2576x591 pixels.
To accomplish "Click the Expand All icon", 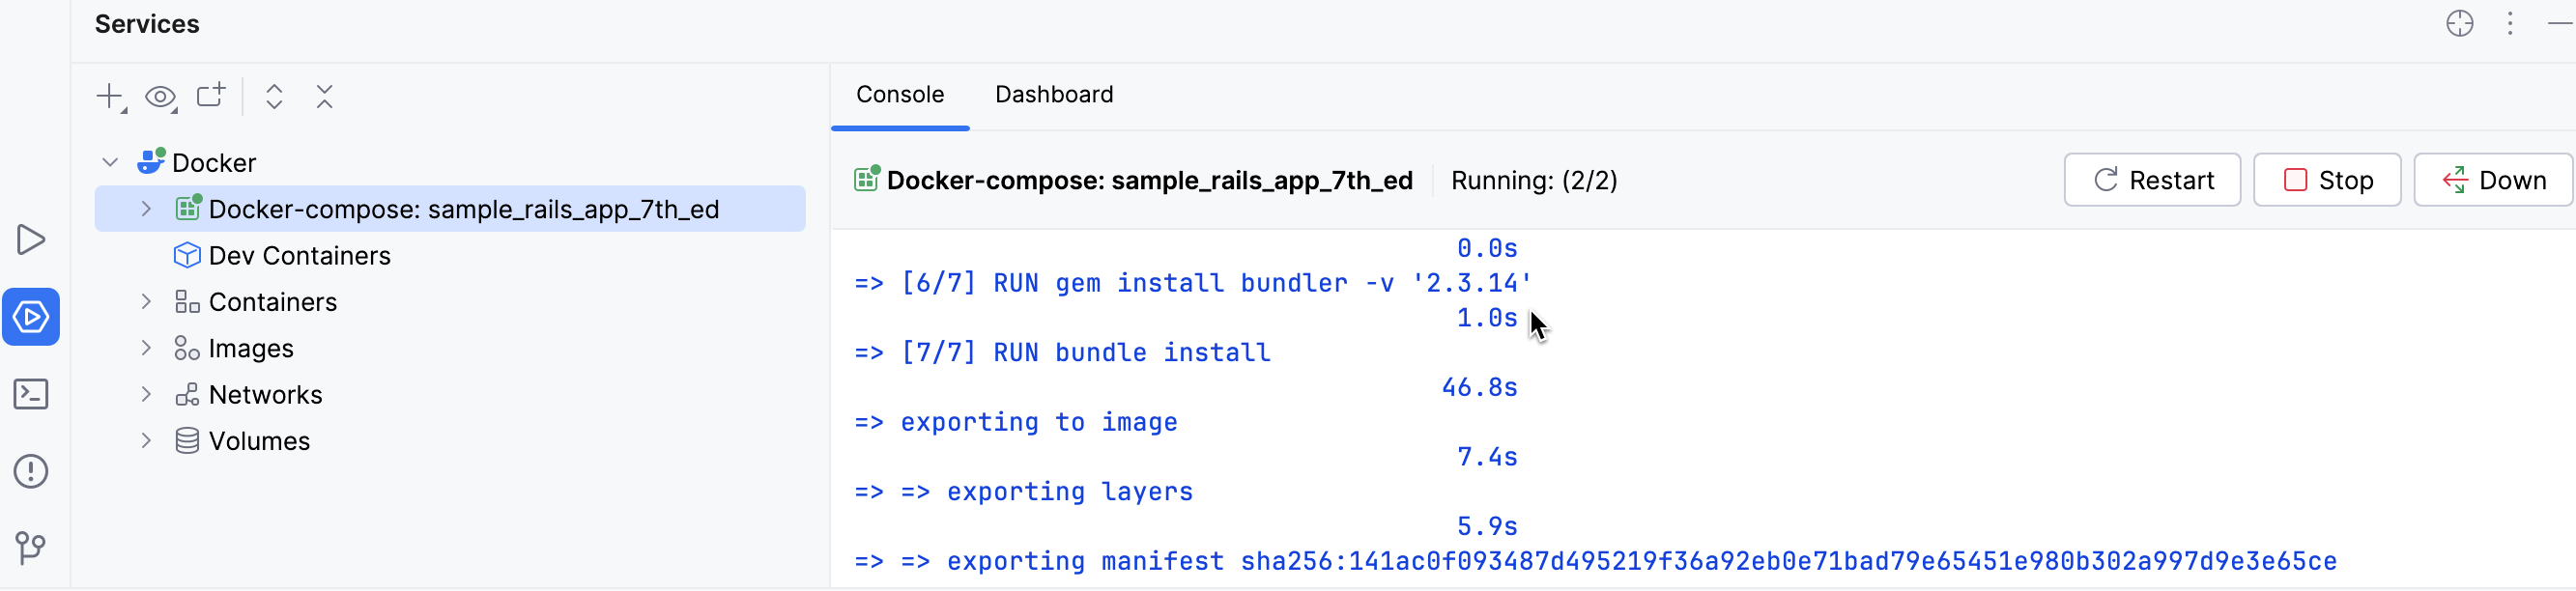I will tap(274, 97).
